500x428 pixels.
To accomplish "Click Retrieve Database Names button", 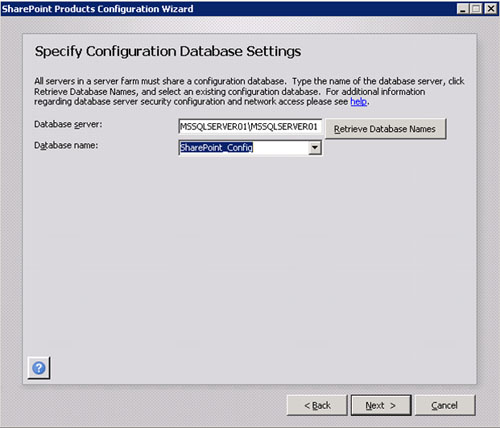I will (x=385, y=129).
